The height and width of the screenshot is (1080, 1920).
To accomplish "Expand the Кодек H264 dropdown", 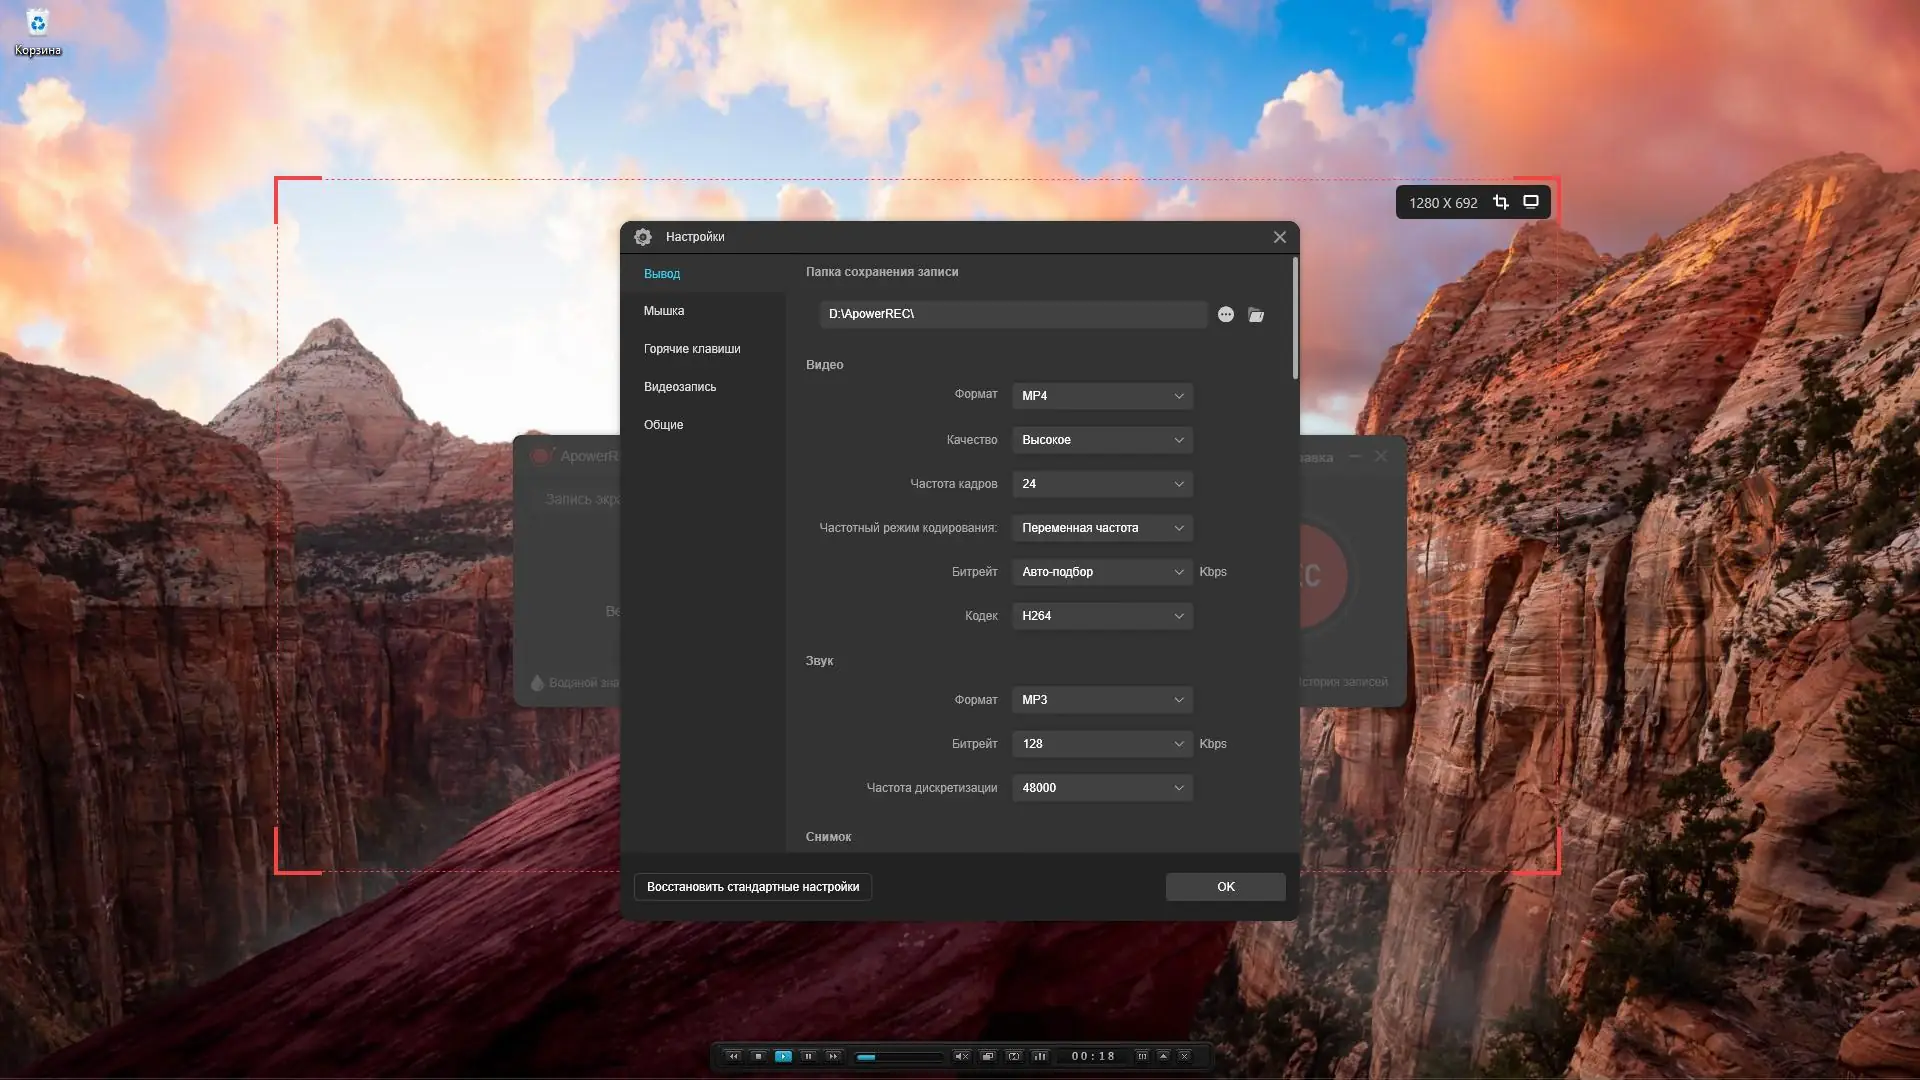I will click(x=1101, y=616).
